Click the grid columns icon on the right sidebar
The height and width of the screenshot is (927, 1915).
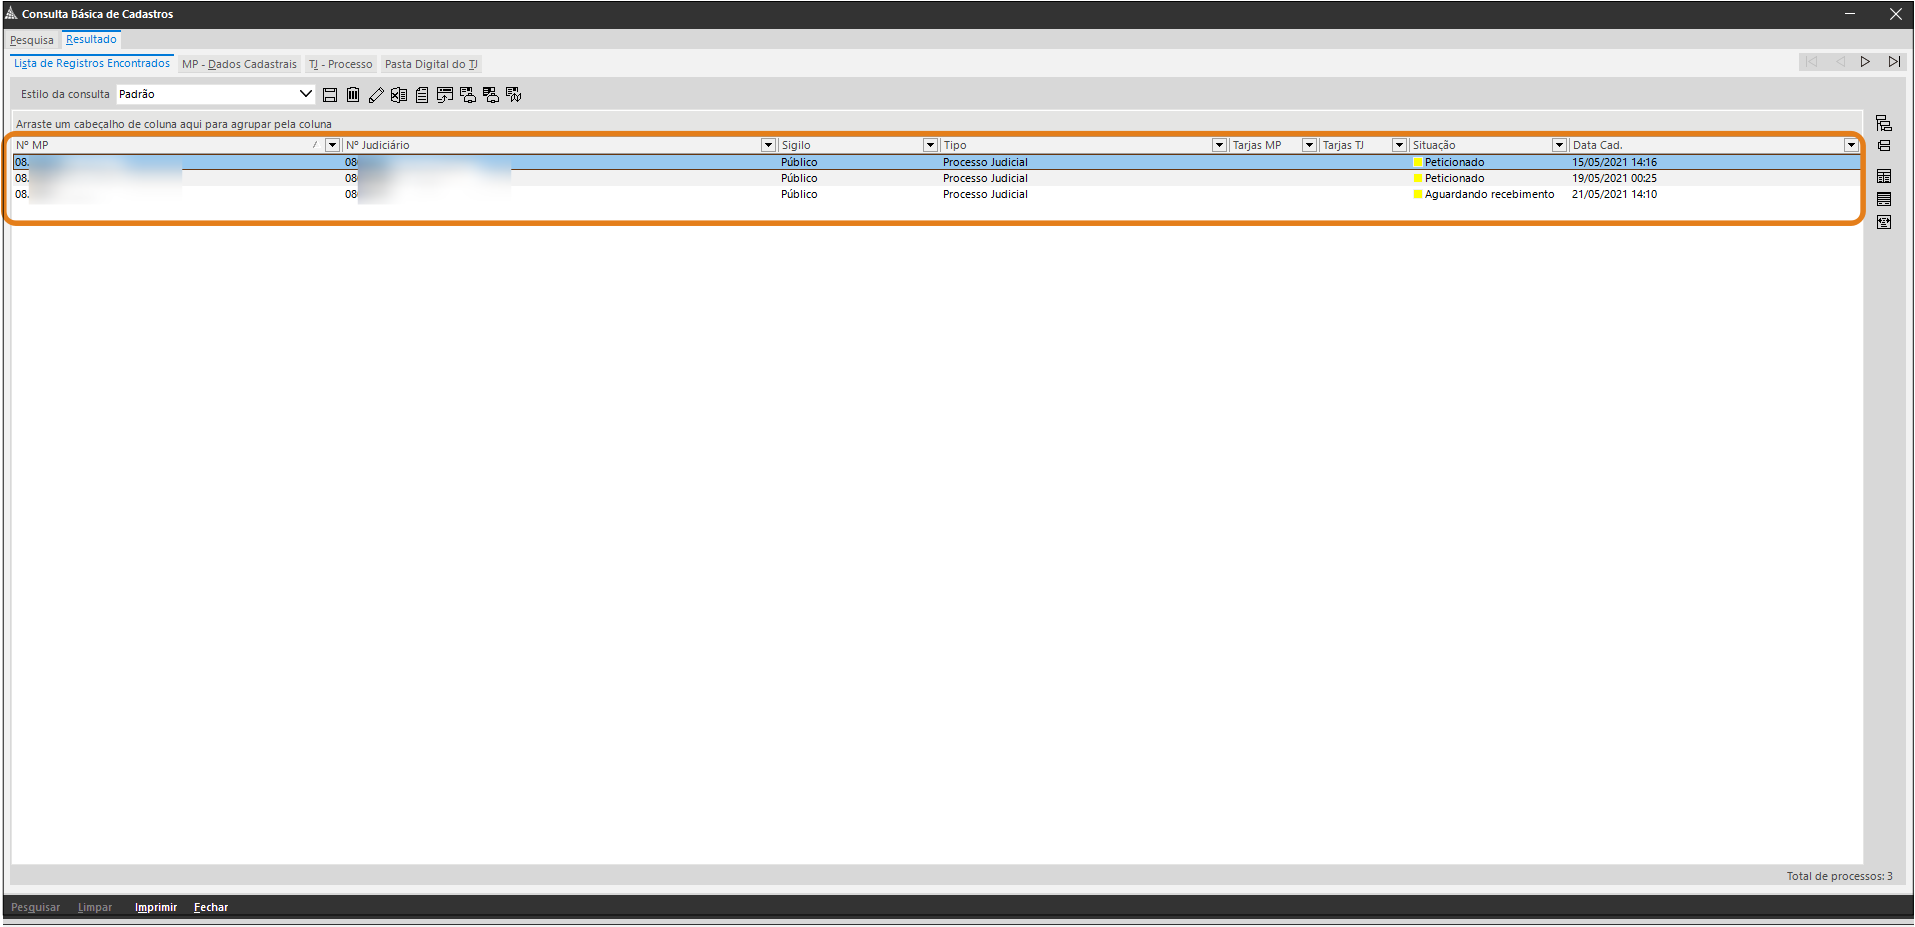(x=1884, y=176)
